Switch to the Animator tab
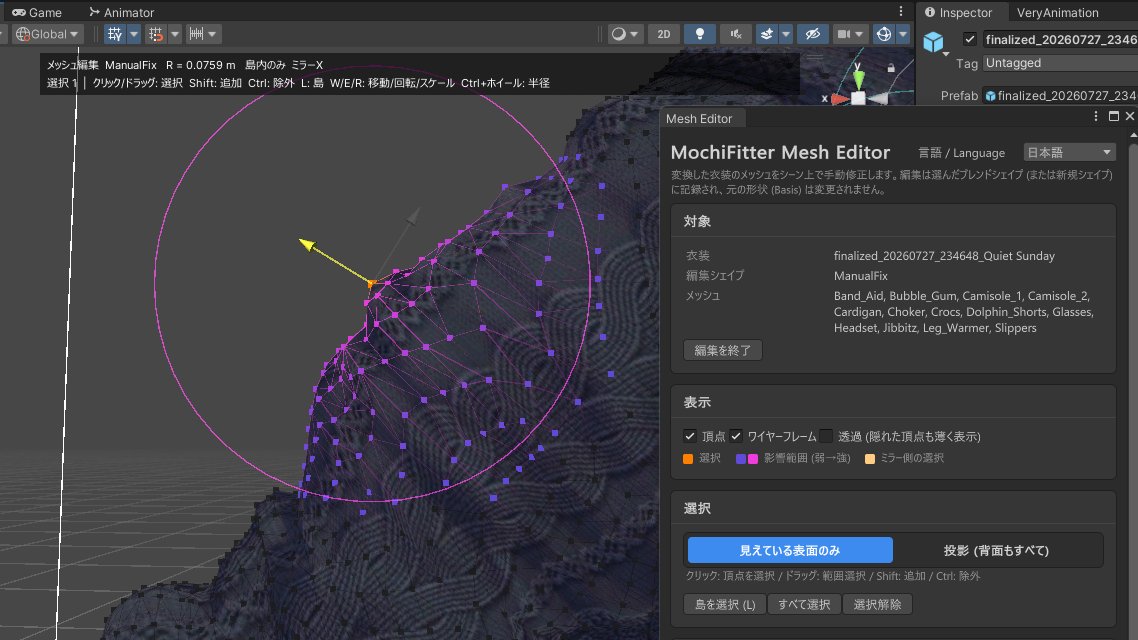Screen dimensions: 1138x640 pyautogui.click(x=121, y=12)
